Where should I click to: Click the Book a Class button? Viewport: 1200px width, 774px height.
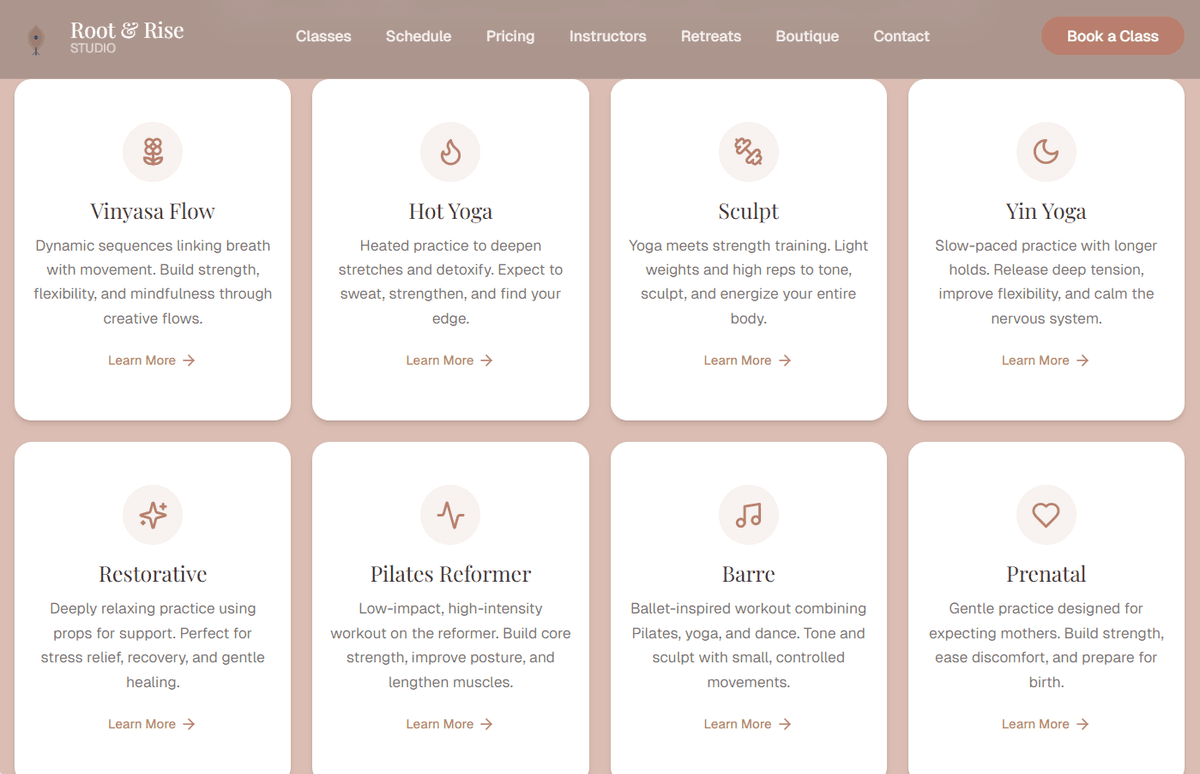tap(1112, 36)
